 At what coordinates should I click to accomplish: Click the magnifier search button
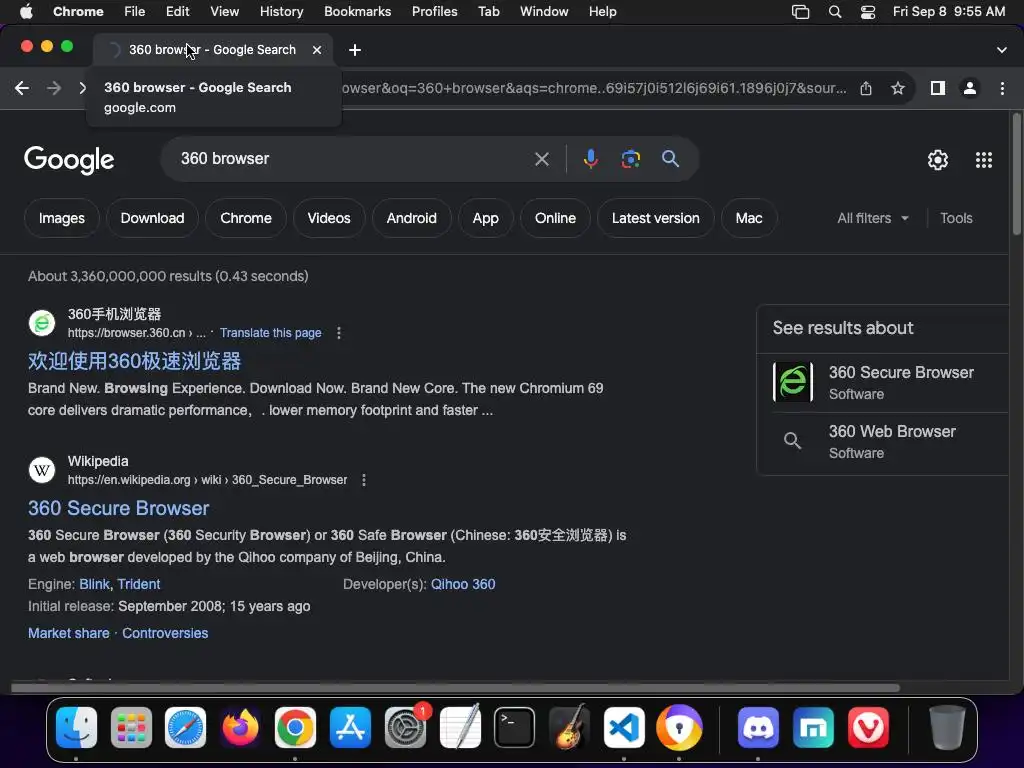tap(670, 159)
